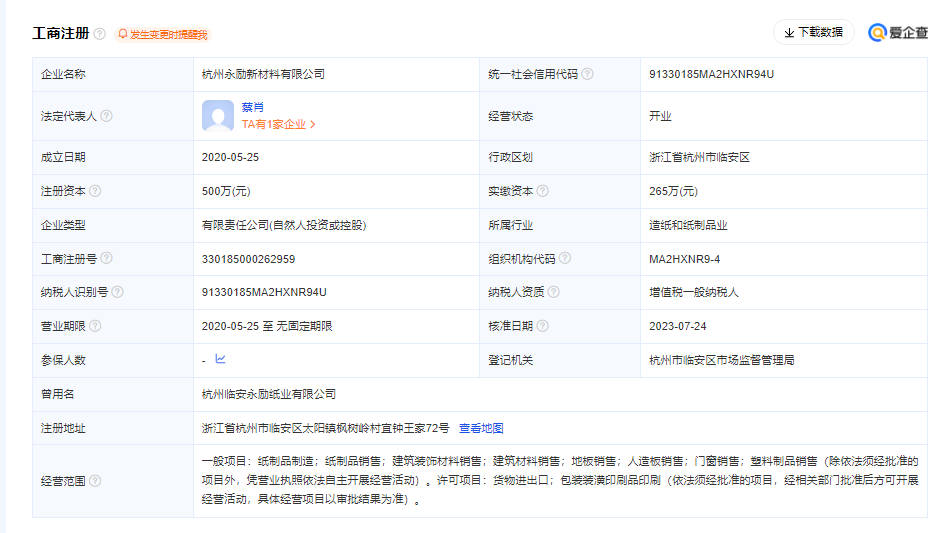Click approval date 2023-07-24
The width and height of the screenshot is (948, 533).
click(x=678, y=326)
